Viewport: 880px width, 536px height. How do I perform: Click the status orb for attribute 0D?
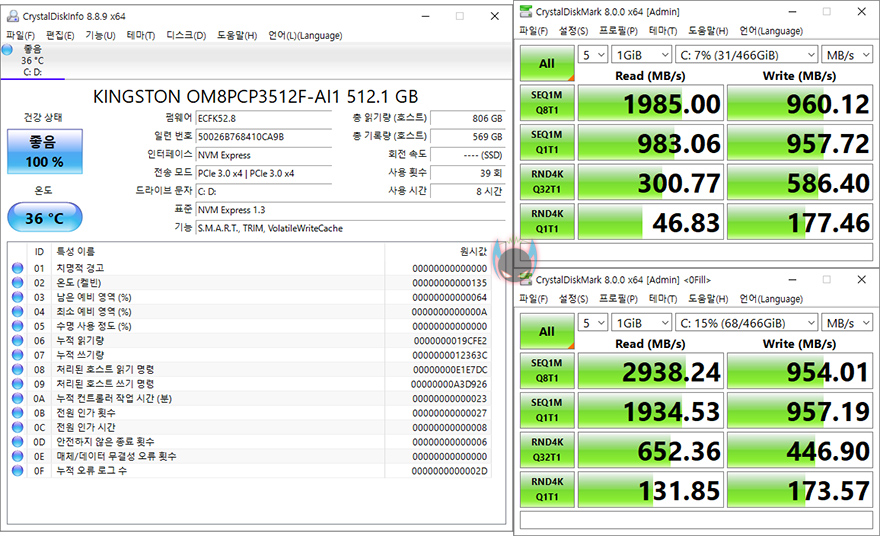pos(17,442)
